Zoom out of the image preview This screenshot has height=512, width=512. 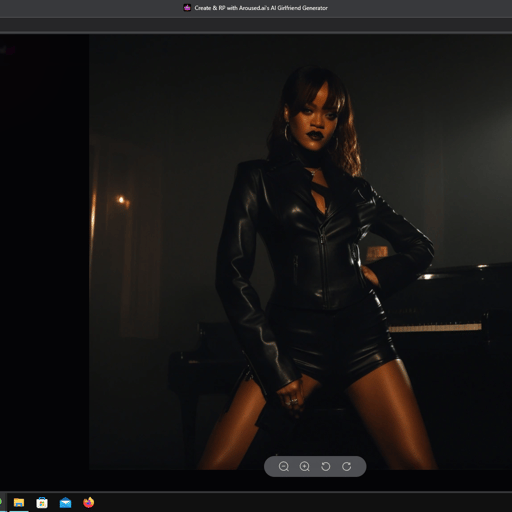click(284, 466)
